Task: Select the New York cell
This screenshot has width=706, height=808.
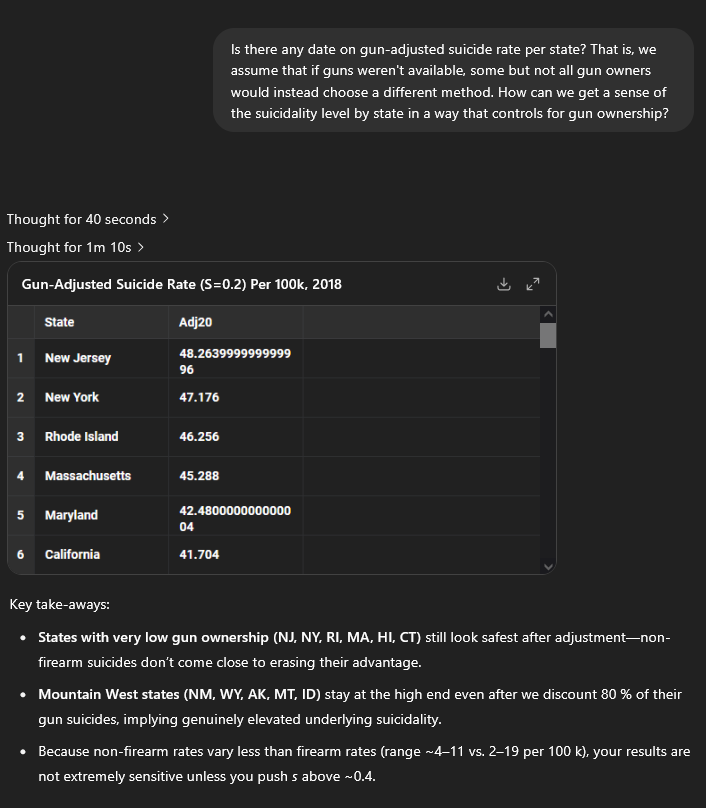Action: [71, 397]
